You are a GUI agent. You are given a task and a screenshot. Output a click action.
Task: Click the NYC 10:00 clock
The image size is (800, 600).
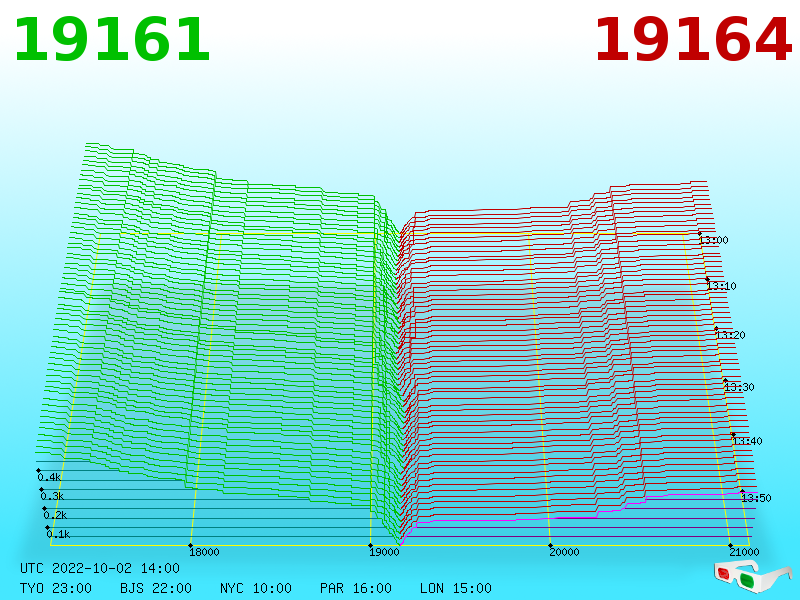256,588
